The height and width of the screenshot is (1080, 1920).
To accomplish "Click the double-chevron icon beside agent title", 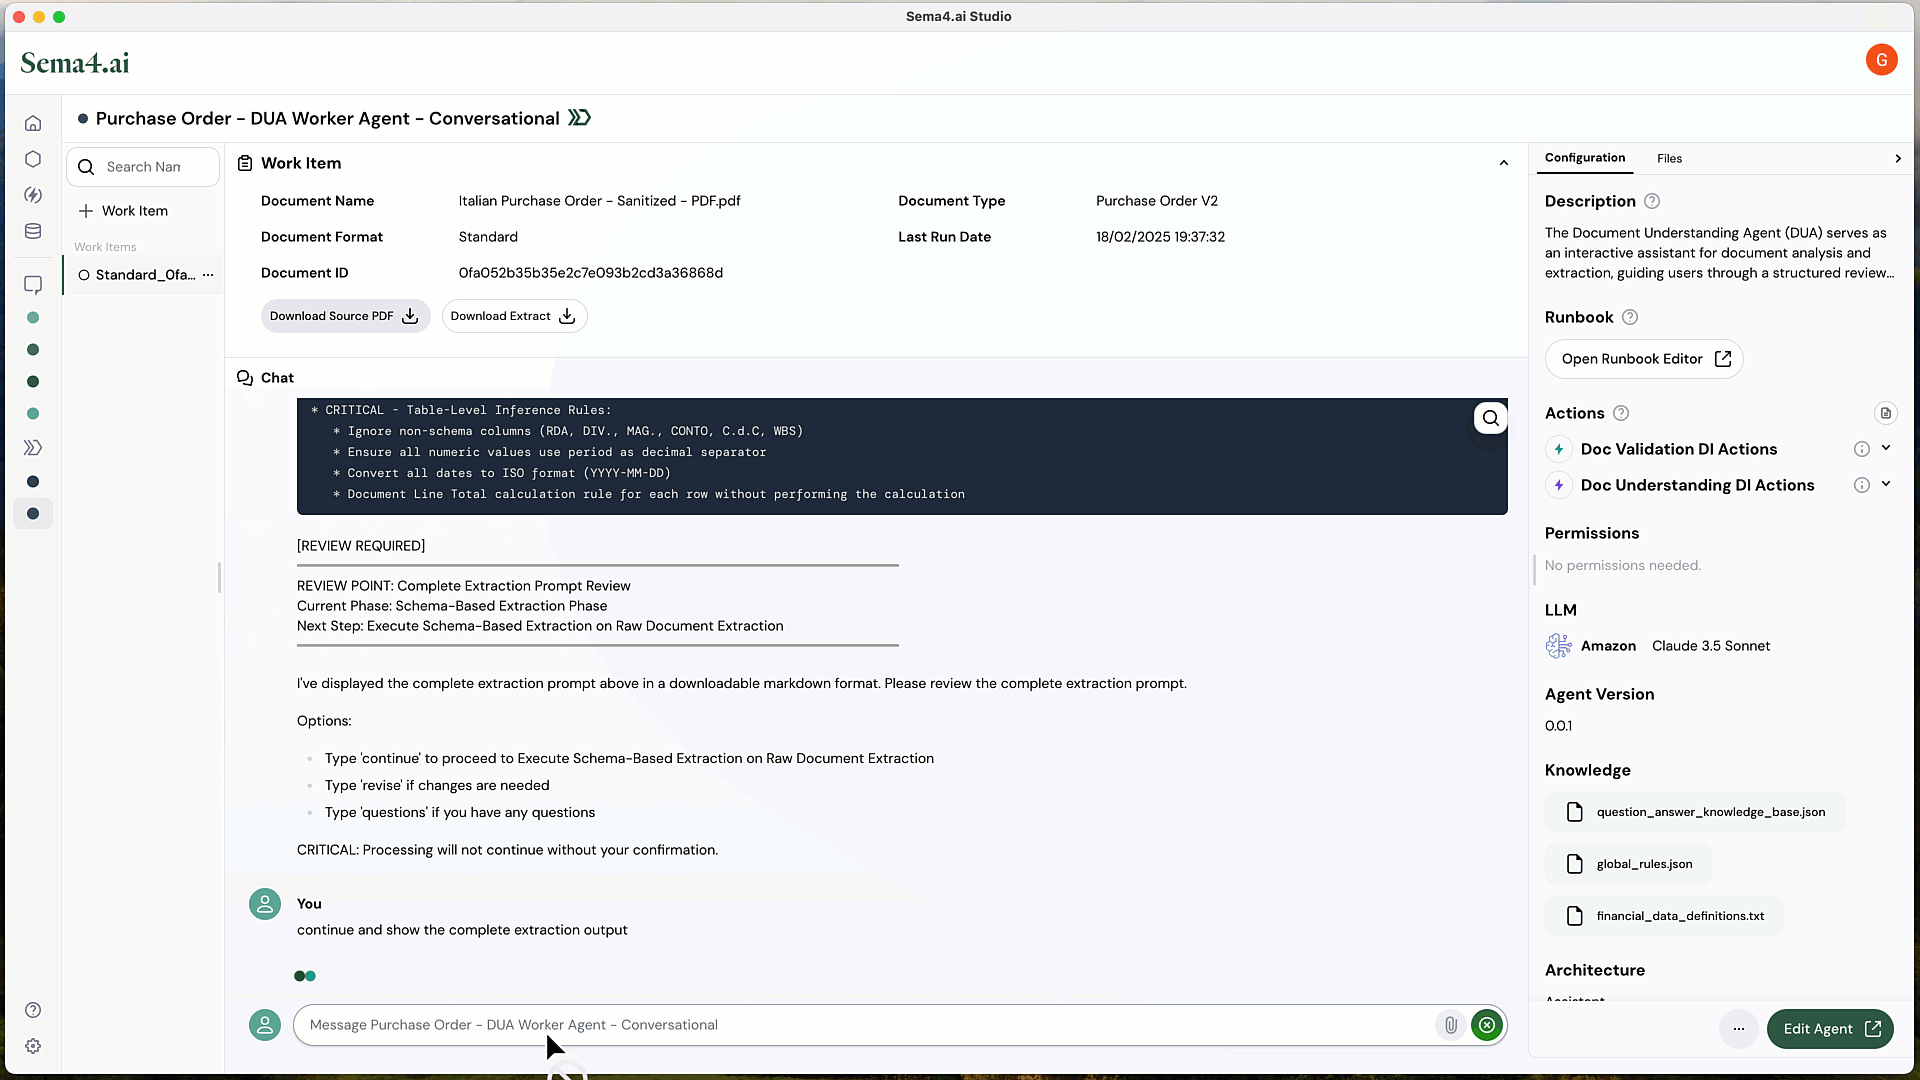I will click(580, 118).
